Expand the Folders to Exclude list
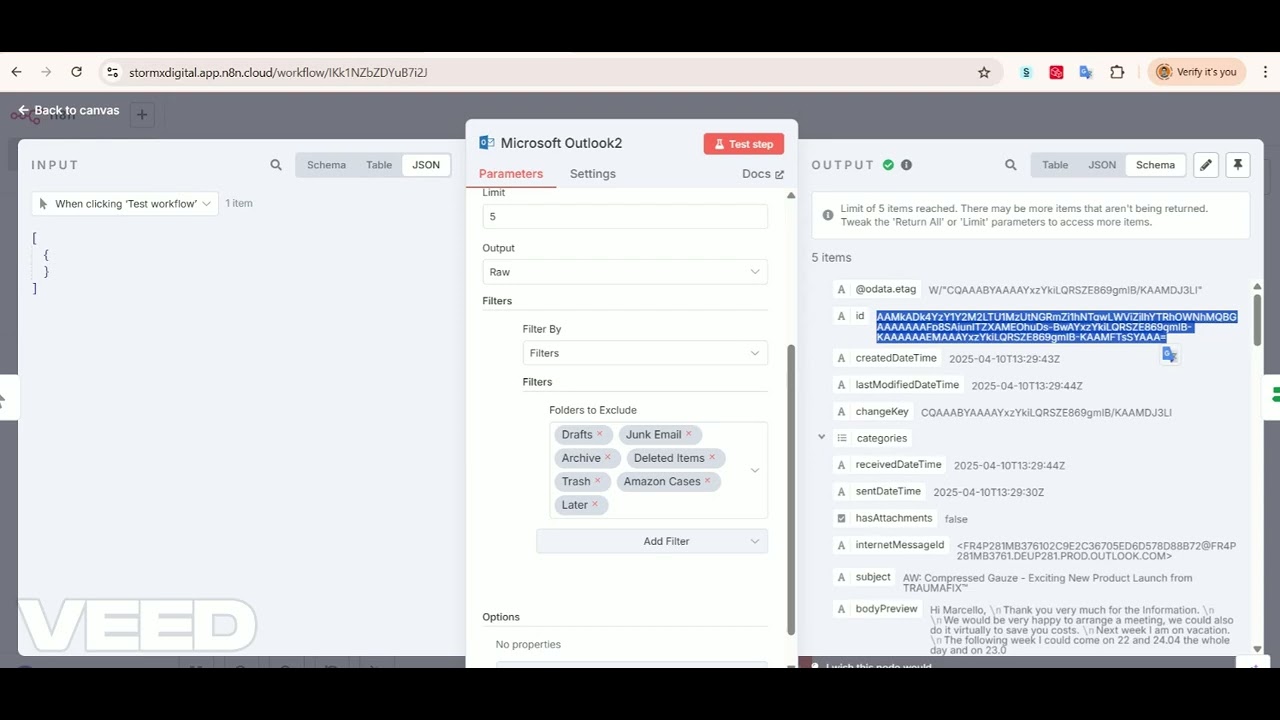This screenshot has height=720, width=1280. 755,470
